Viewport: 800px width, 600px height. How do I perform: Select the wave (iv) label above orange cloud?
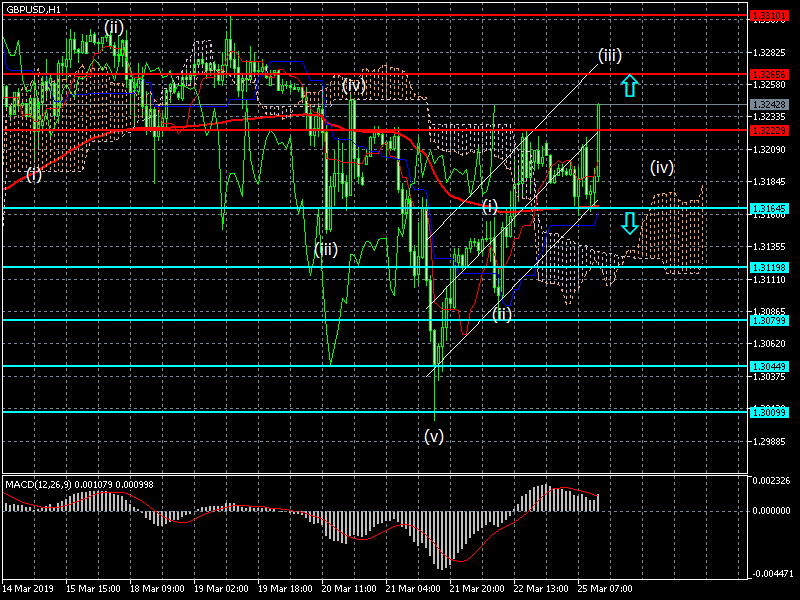pos(662,167)
